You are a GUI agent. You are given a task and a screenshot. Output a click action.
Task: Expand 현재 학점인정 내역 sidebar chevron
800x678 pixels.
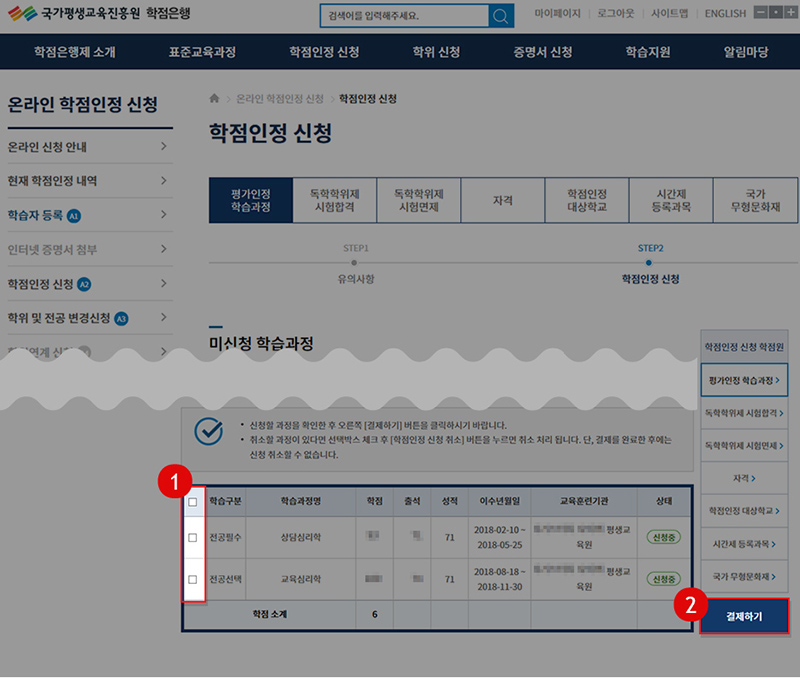point(163,181)
